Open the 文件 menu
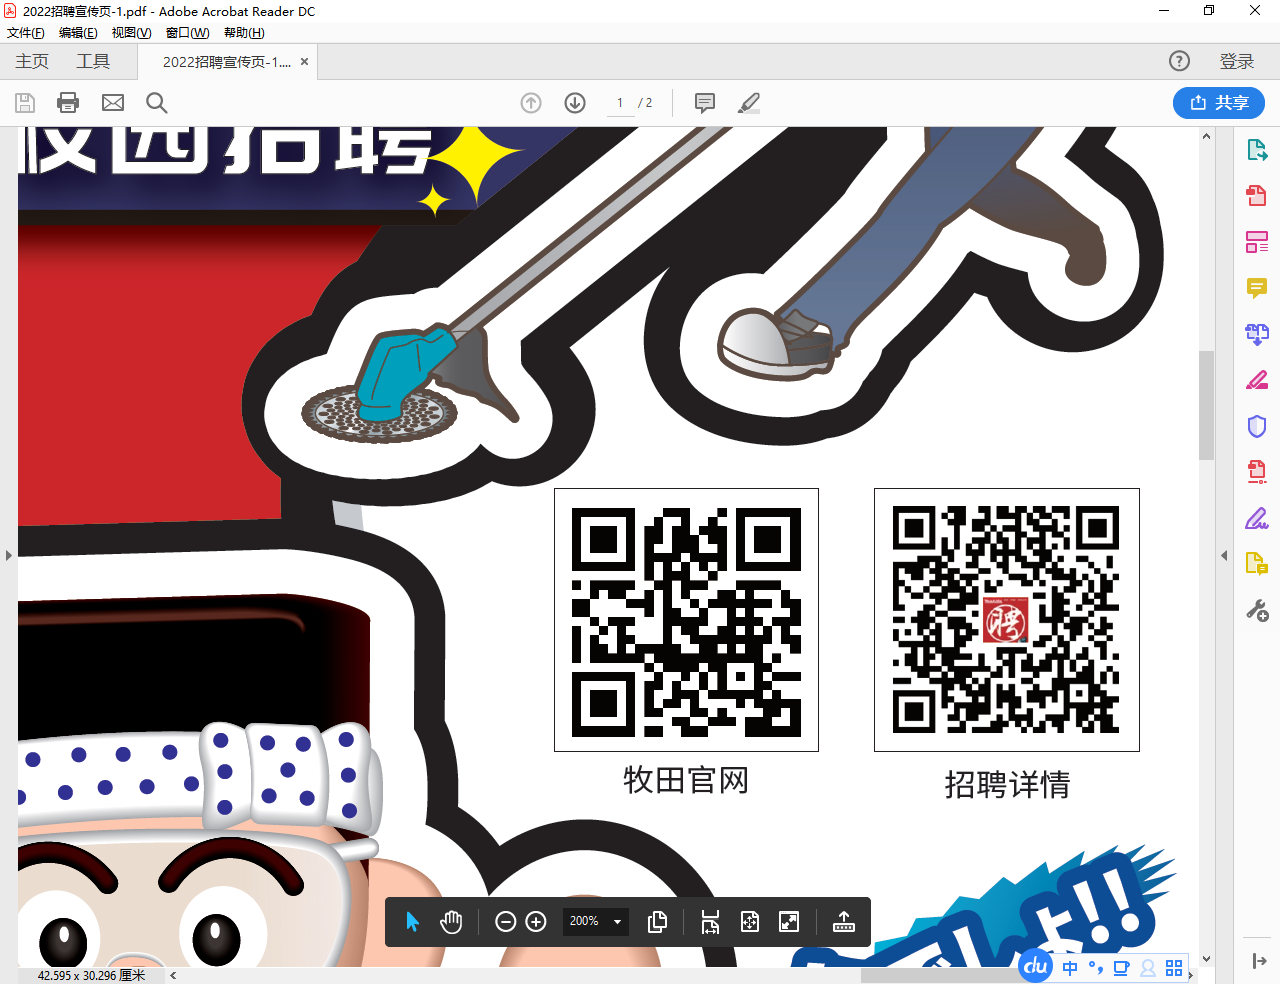This screenshot has height=984, width=1280. point(26,33)
